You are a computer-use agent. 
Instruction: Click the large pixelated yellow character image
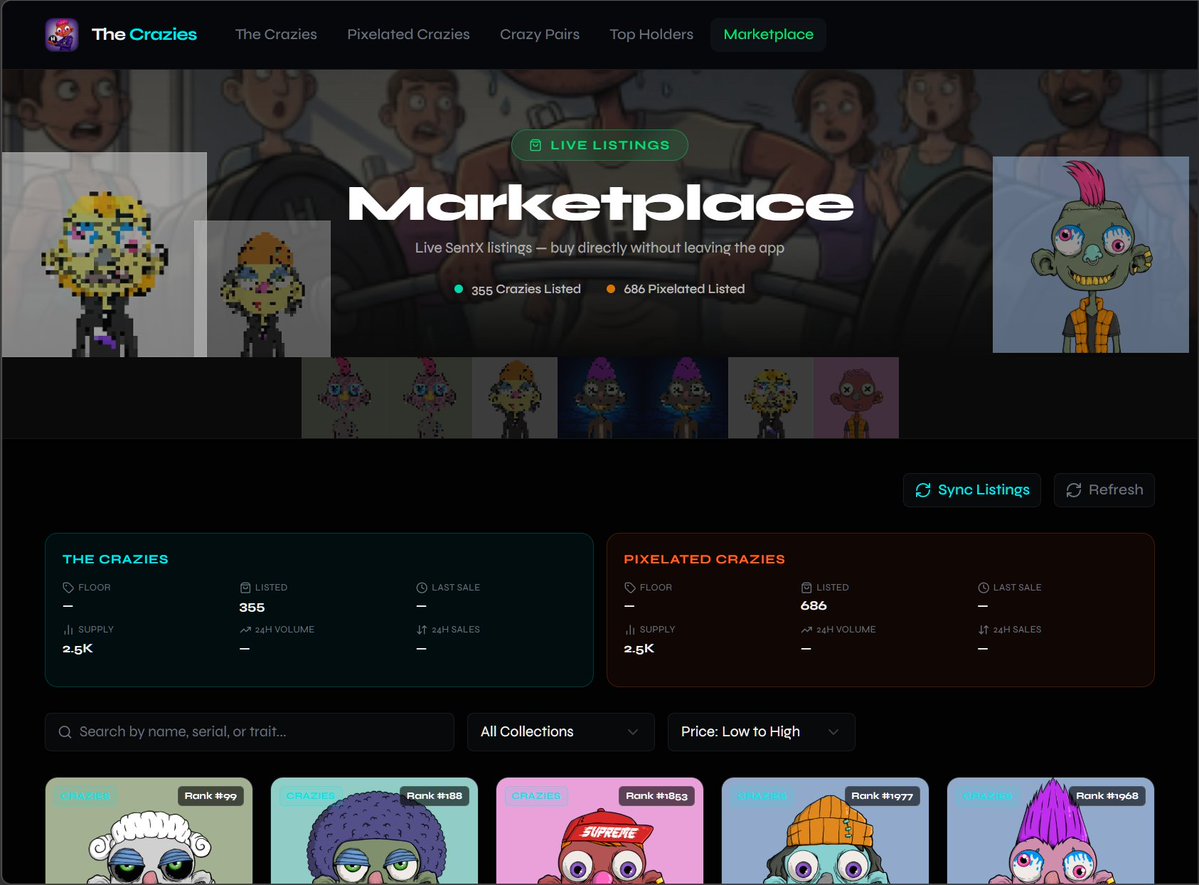coord(104,255)
